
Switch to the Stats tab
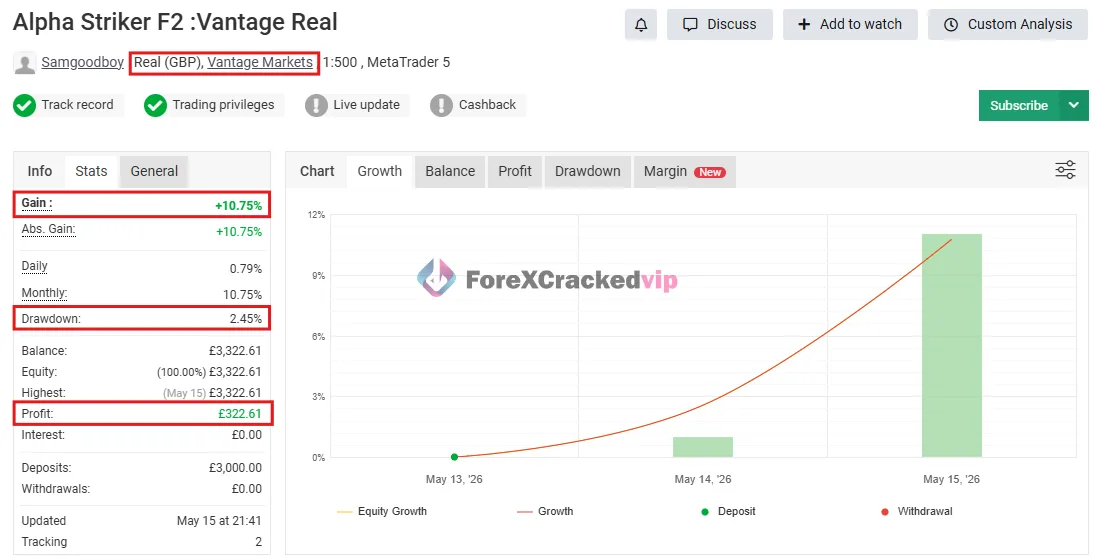[91, 171]
